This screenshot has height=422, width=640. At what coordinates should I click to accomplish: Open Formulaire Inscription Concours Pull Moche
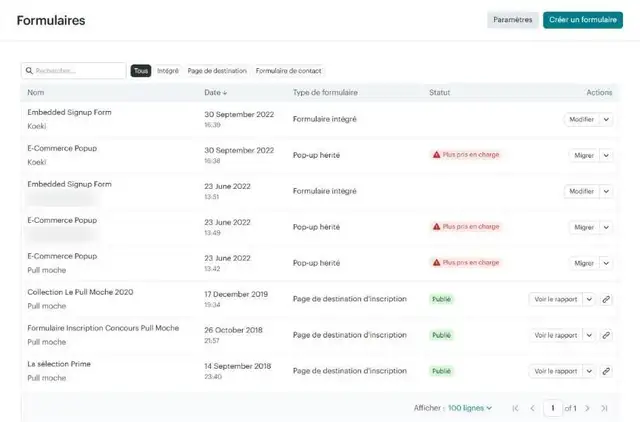(x=103, y=328)
